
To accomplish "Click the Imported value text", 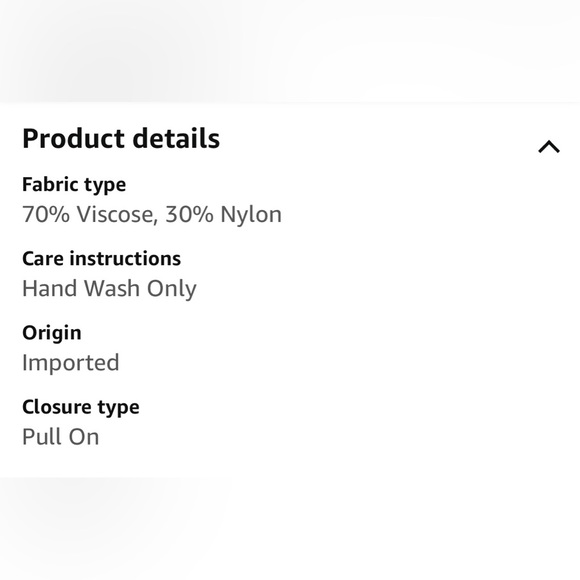I will (x=71, y=363).
